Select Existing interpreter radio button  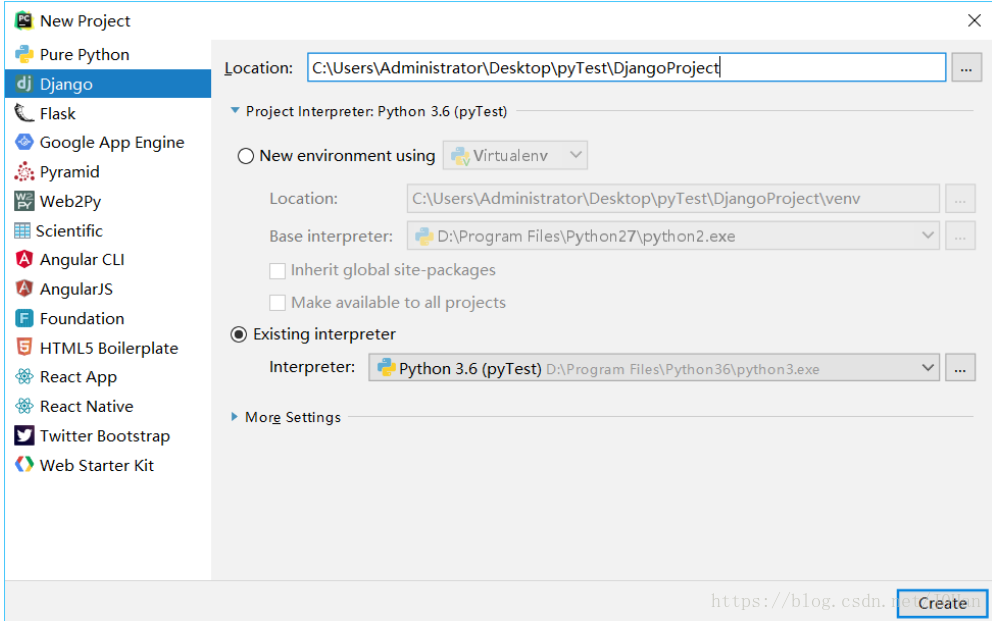click(x=239, y=334)
